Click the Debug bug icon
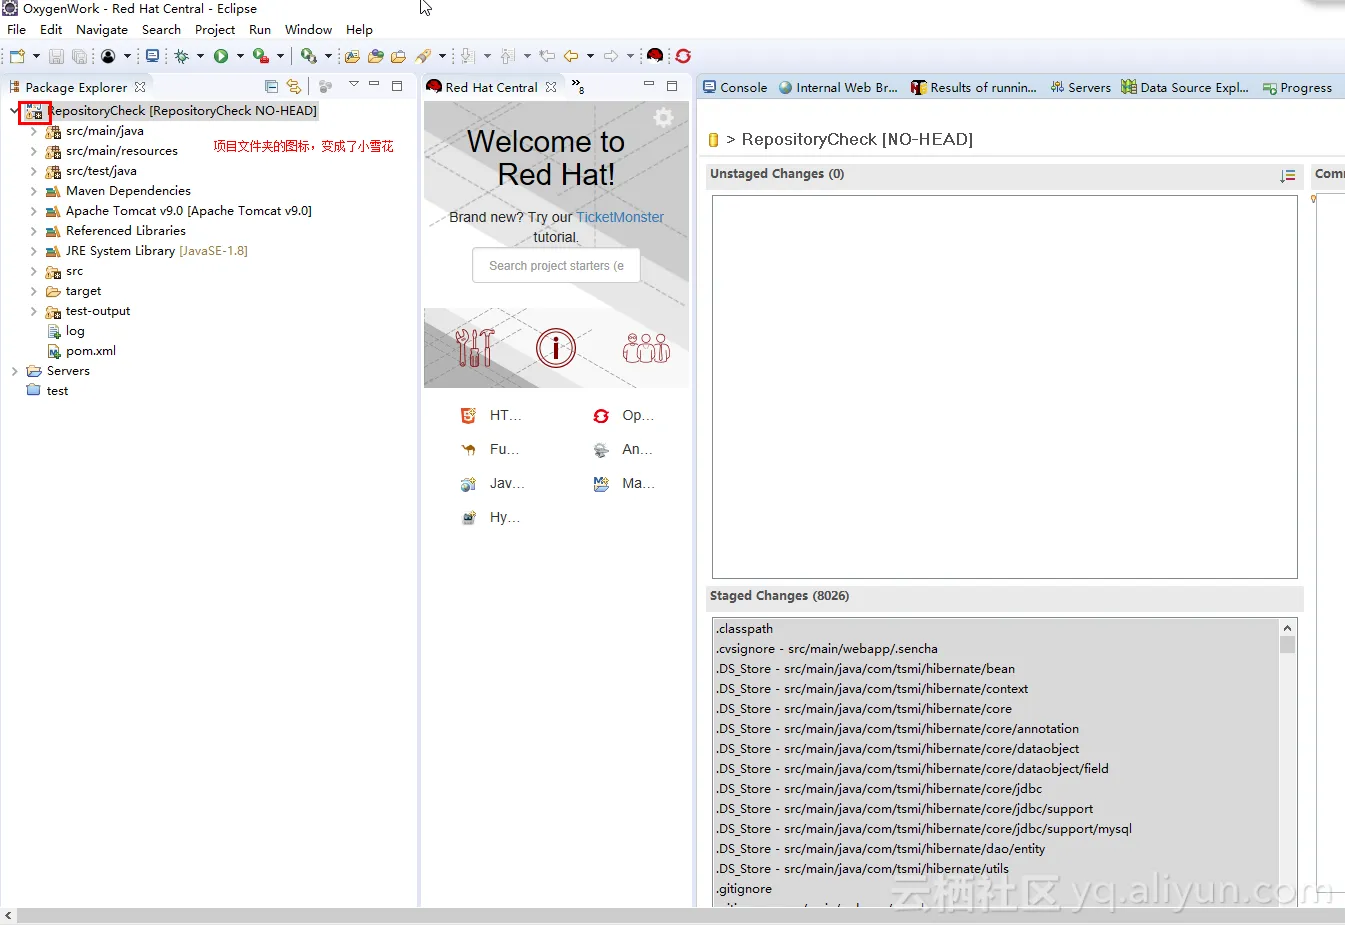This screenshot has height=925, width=1345. tap(181, 56)
